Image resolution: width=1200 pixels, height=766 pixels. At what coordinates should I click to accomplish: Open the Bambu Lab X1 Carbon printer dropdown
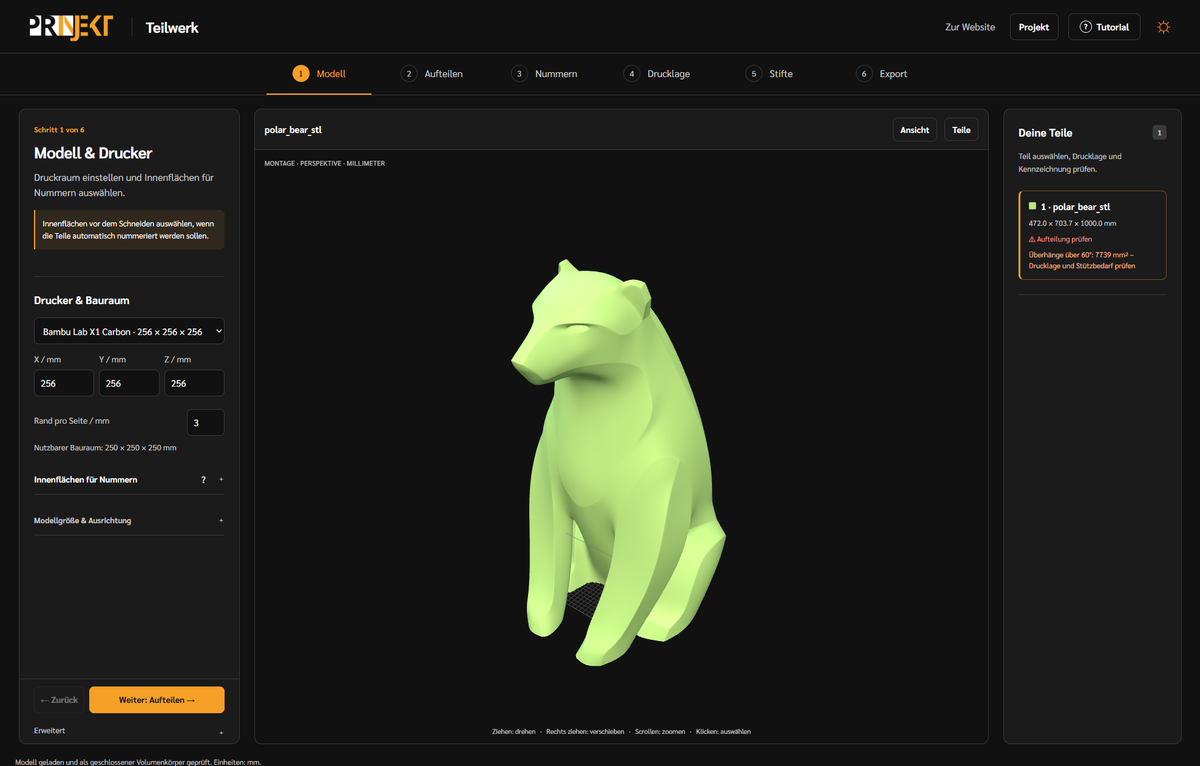[x=129, y=331]
